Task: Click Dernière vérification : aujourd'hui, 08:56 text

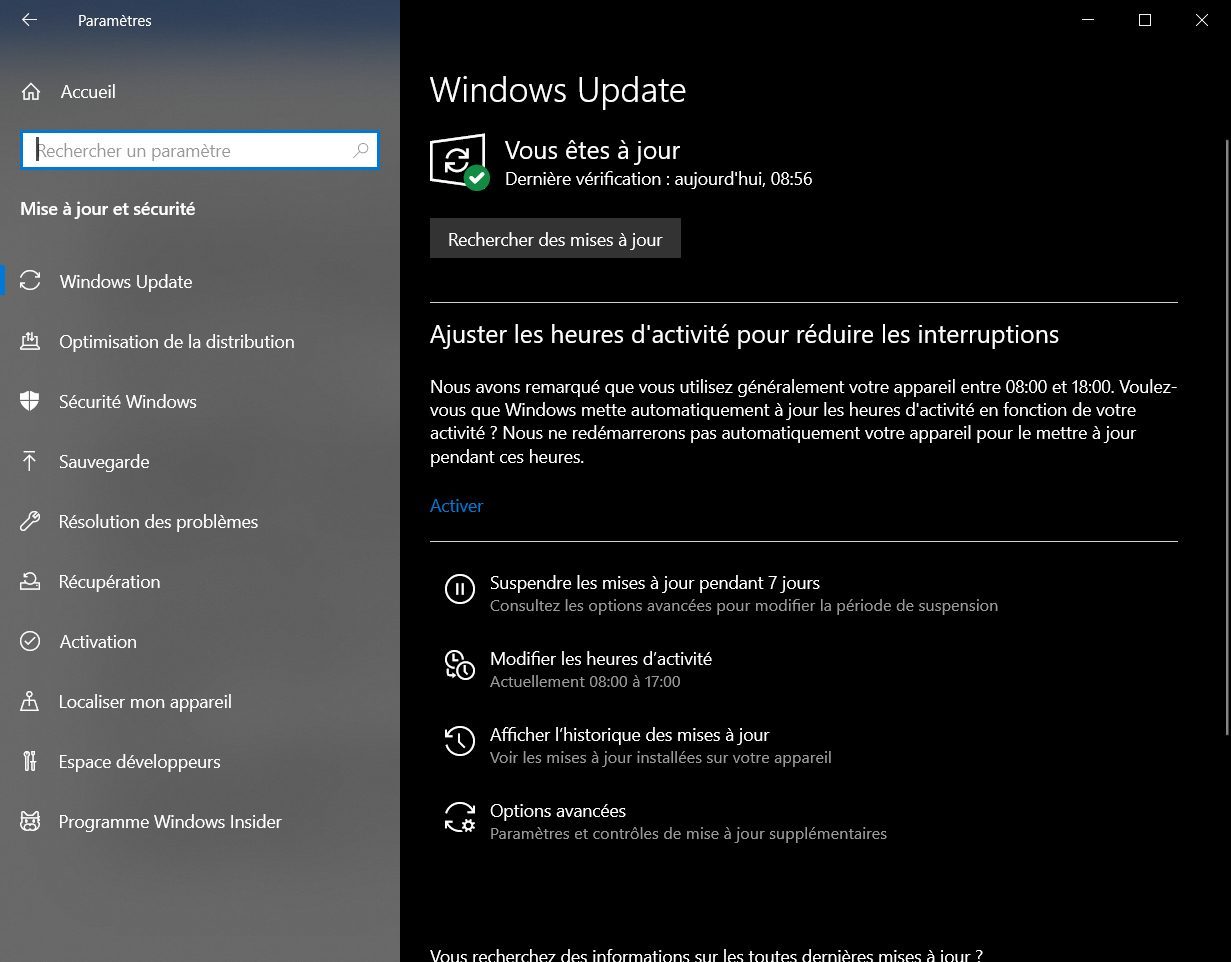Action: (x=658, y=180)
